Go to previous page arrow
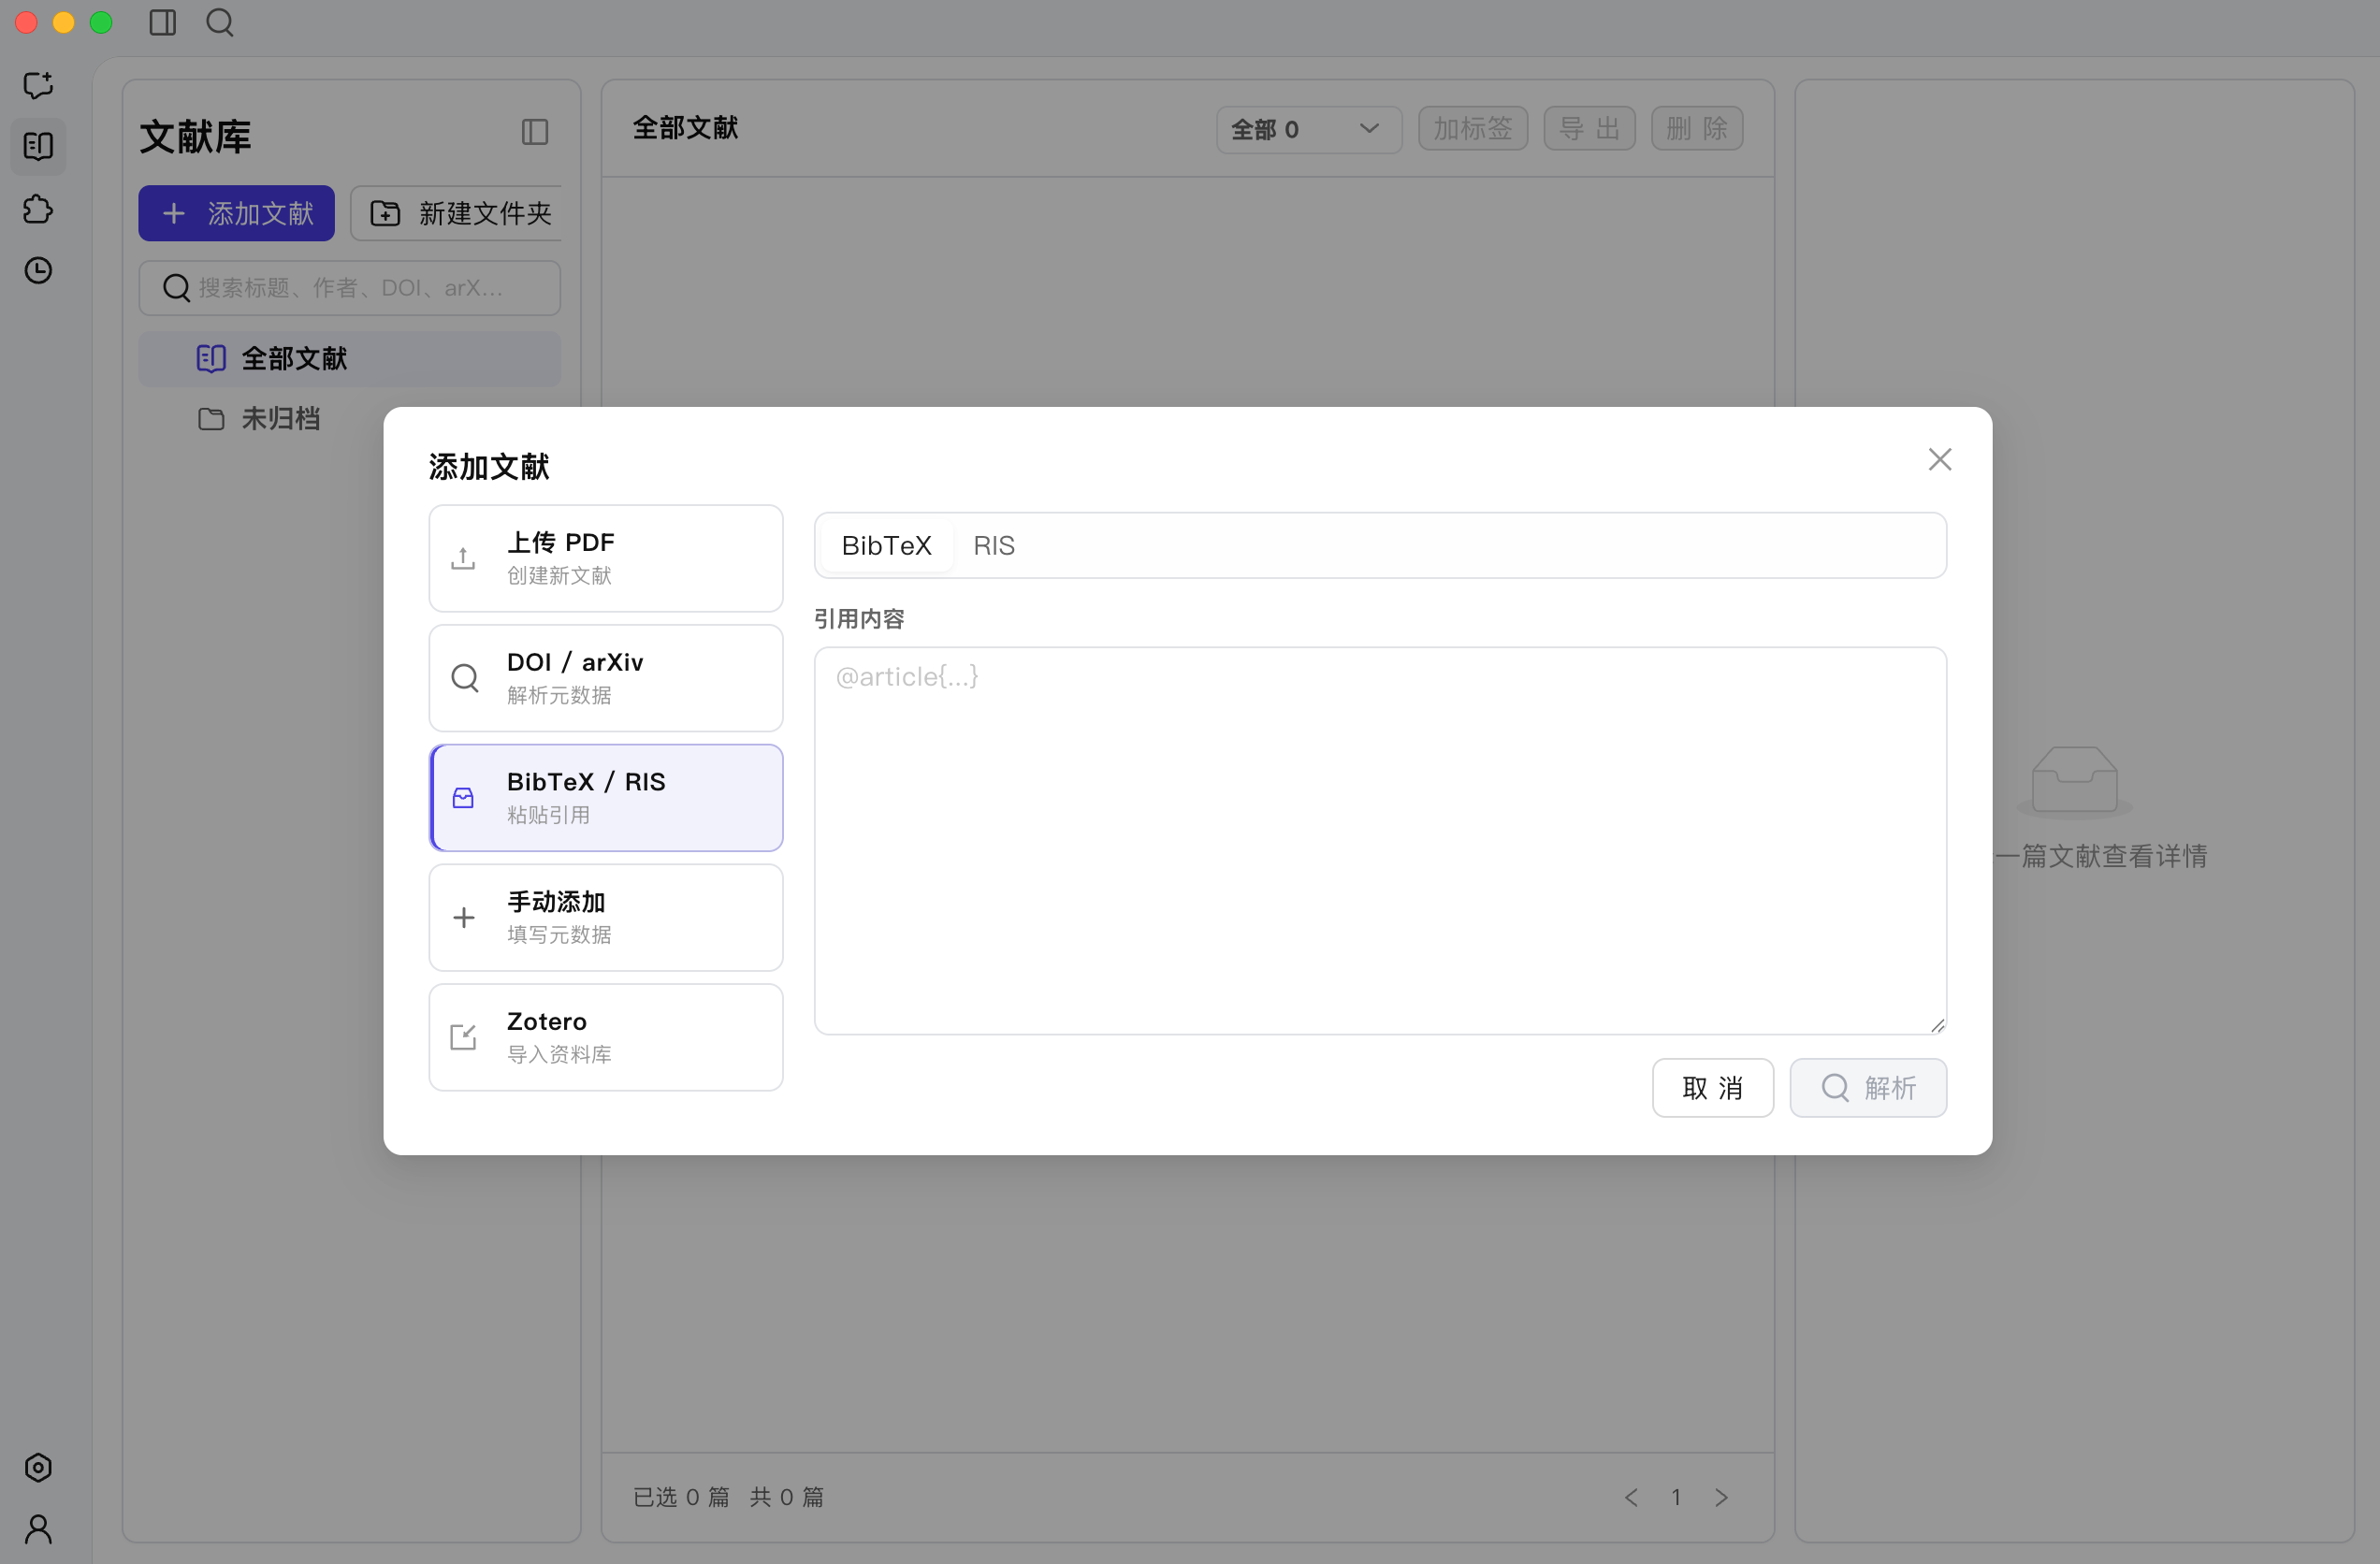The height and width of the screenshot is (1564, 2380). coord(1632,1497)
